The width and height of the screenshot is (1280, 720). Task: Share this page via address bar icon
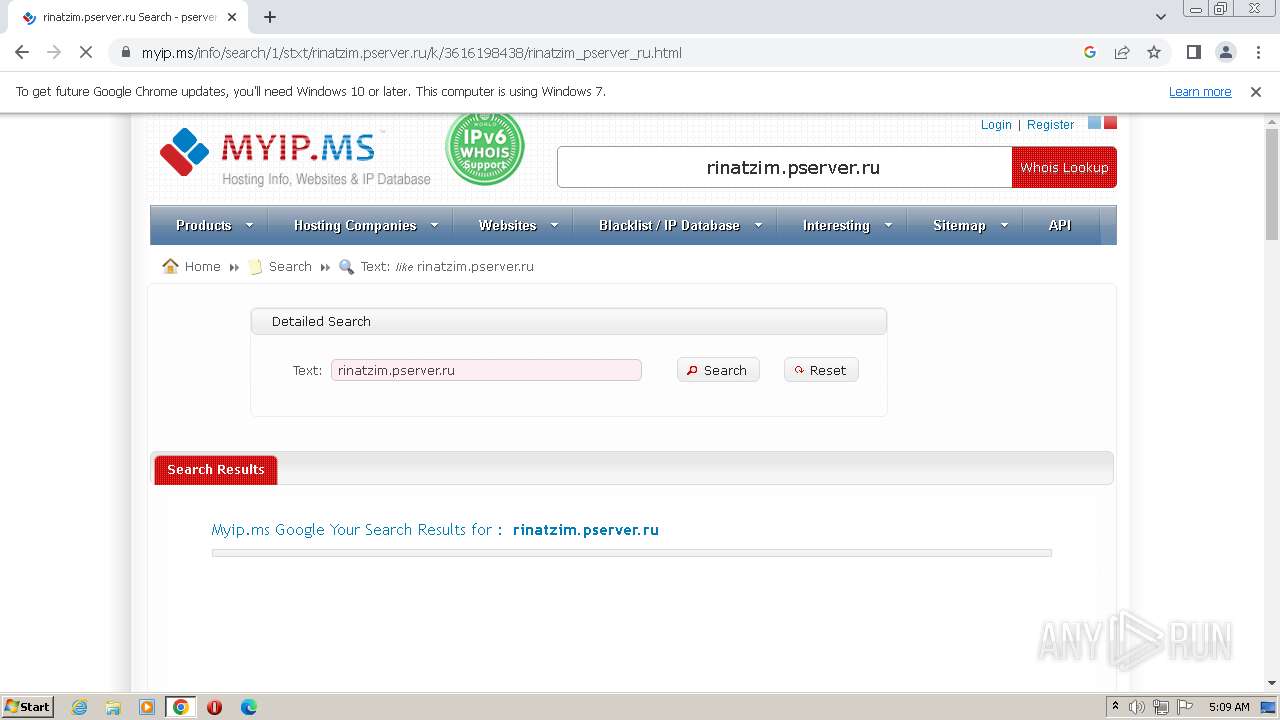pyautogui.click(x=1122, y=52)
